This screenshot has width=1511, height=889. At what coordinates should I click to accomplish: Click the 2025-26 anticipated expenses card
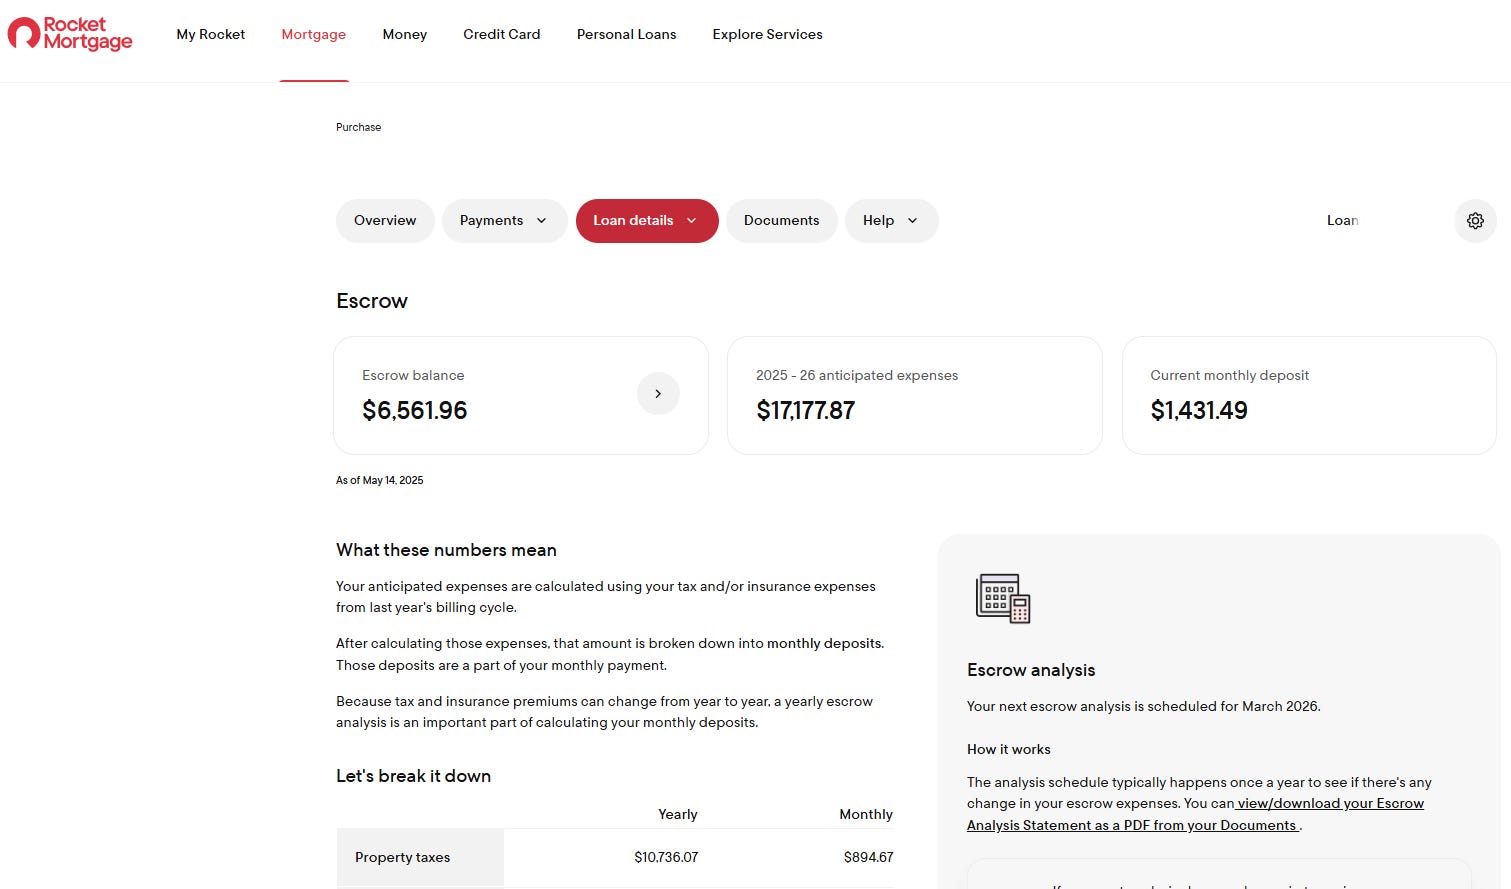914,395
